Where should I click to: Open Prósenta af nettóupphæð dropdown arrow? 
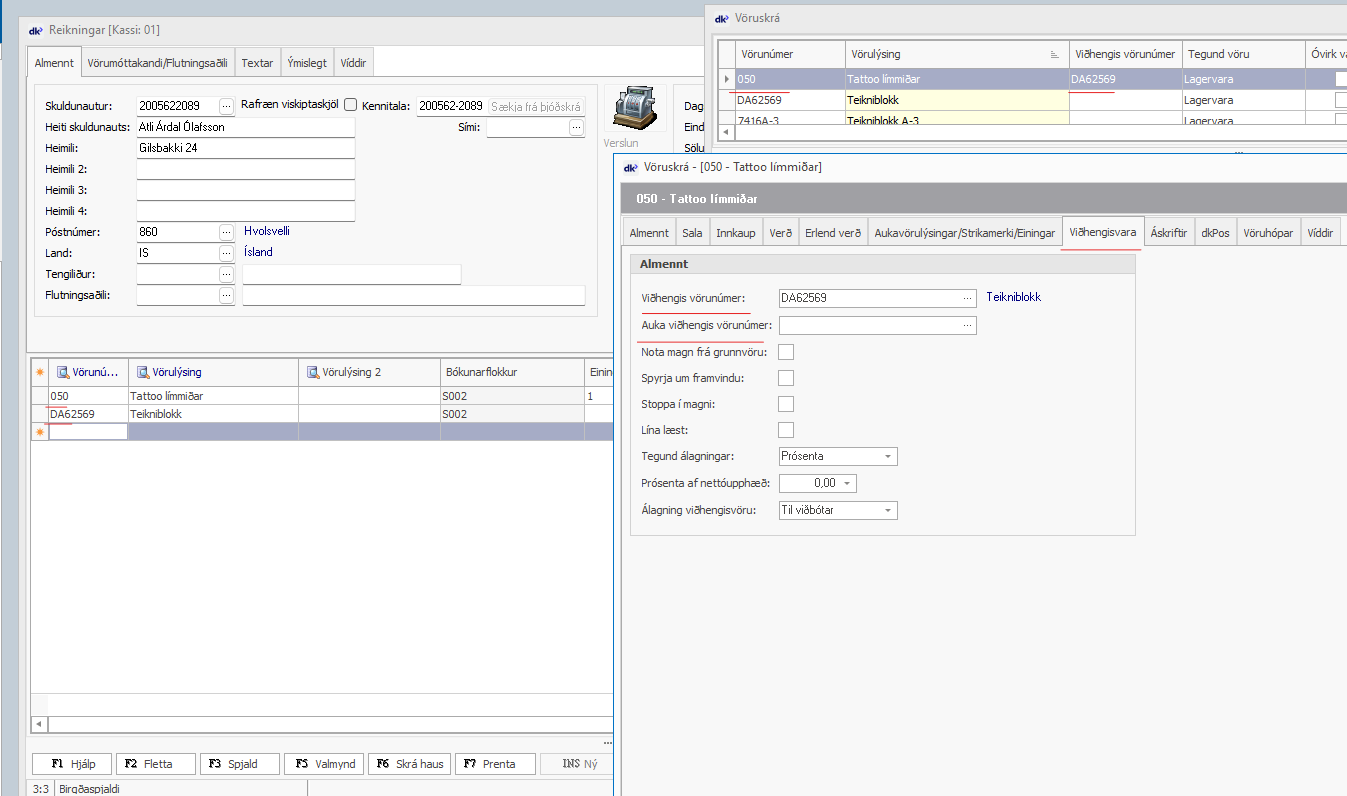point(848,484)
